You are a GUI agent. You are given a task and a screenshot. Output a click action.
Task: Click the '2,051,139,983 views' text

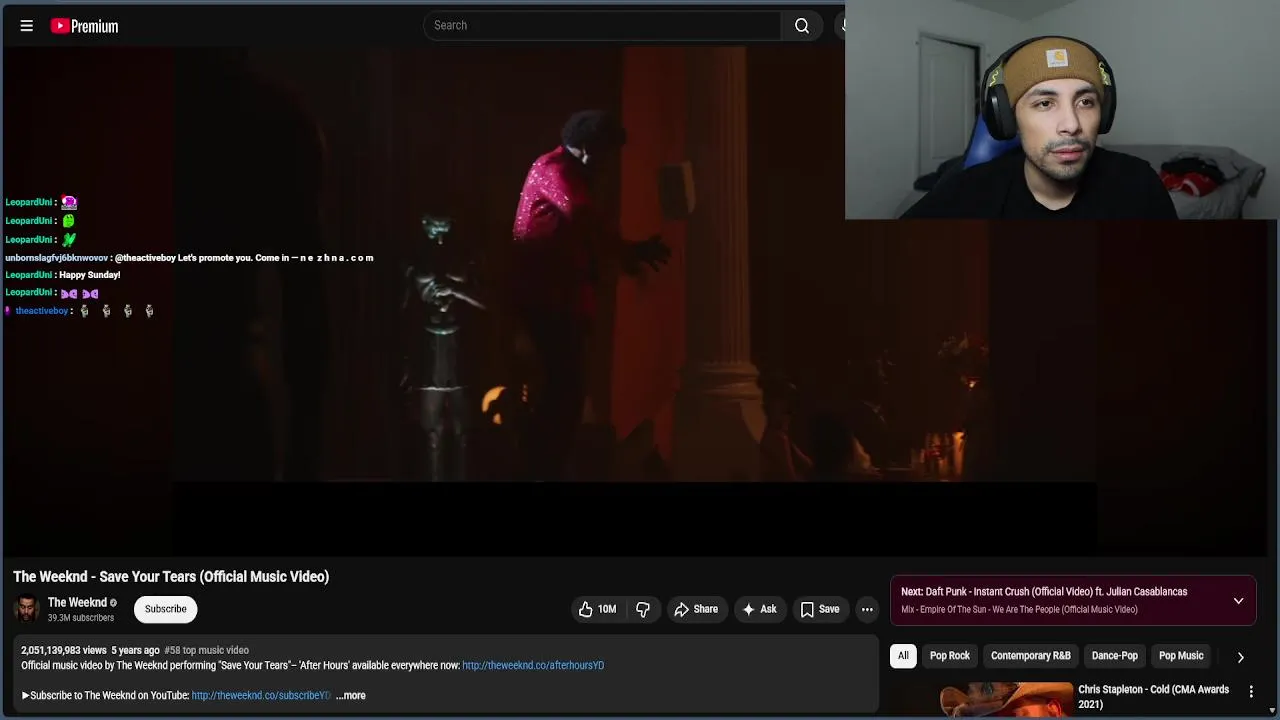click(64, 650)
